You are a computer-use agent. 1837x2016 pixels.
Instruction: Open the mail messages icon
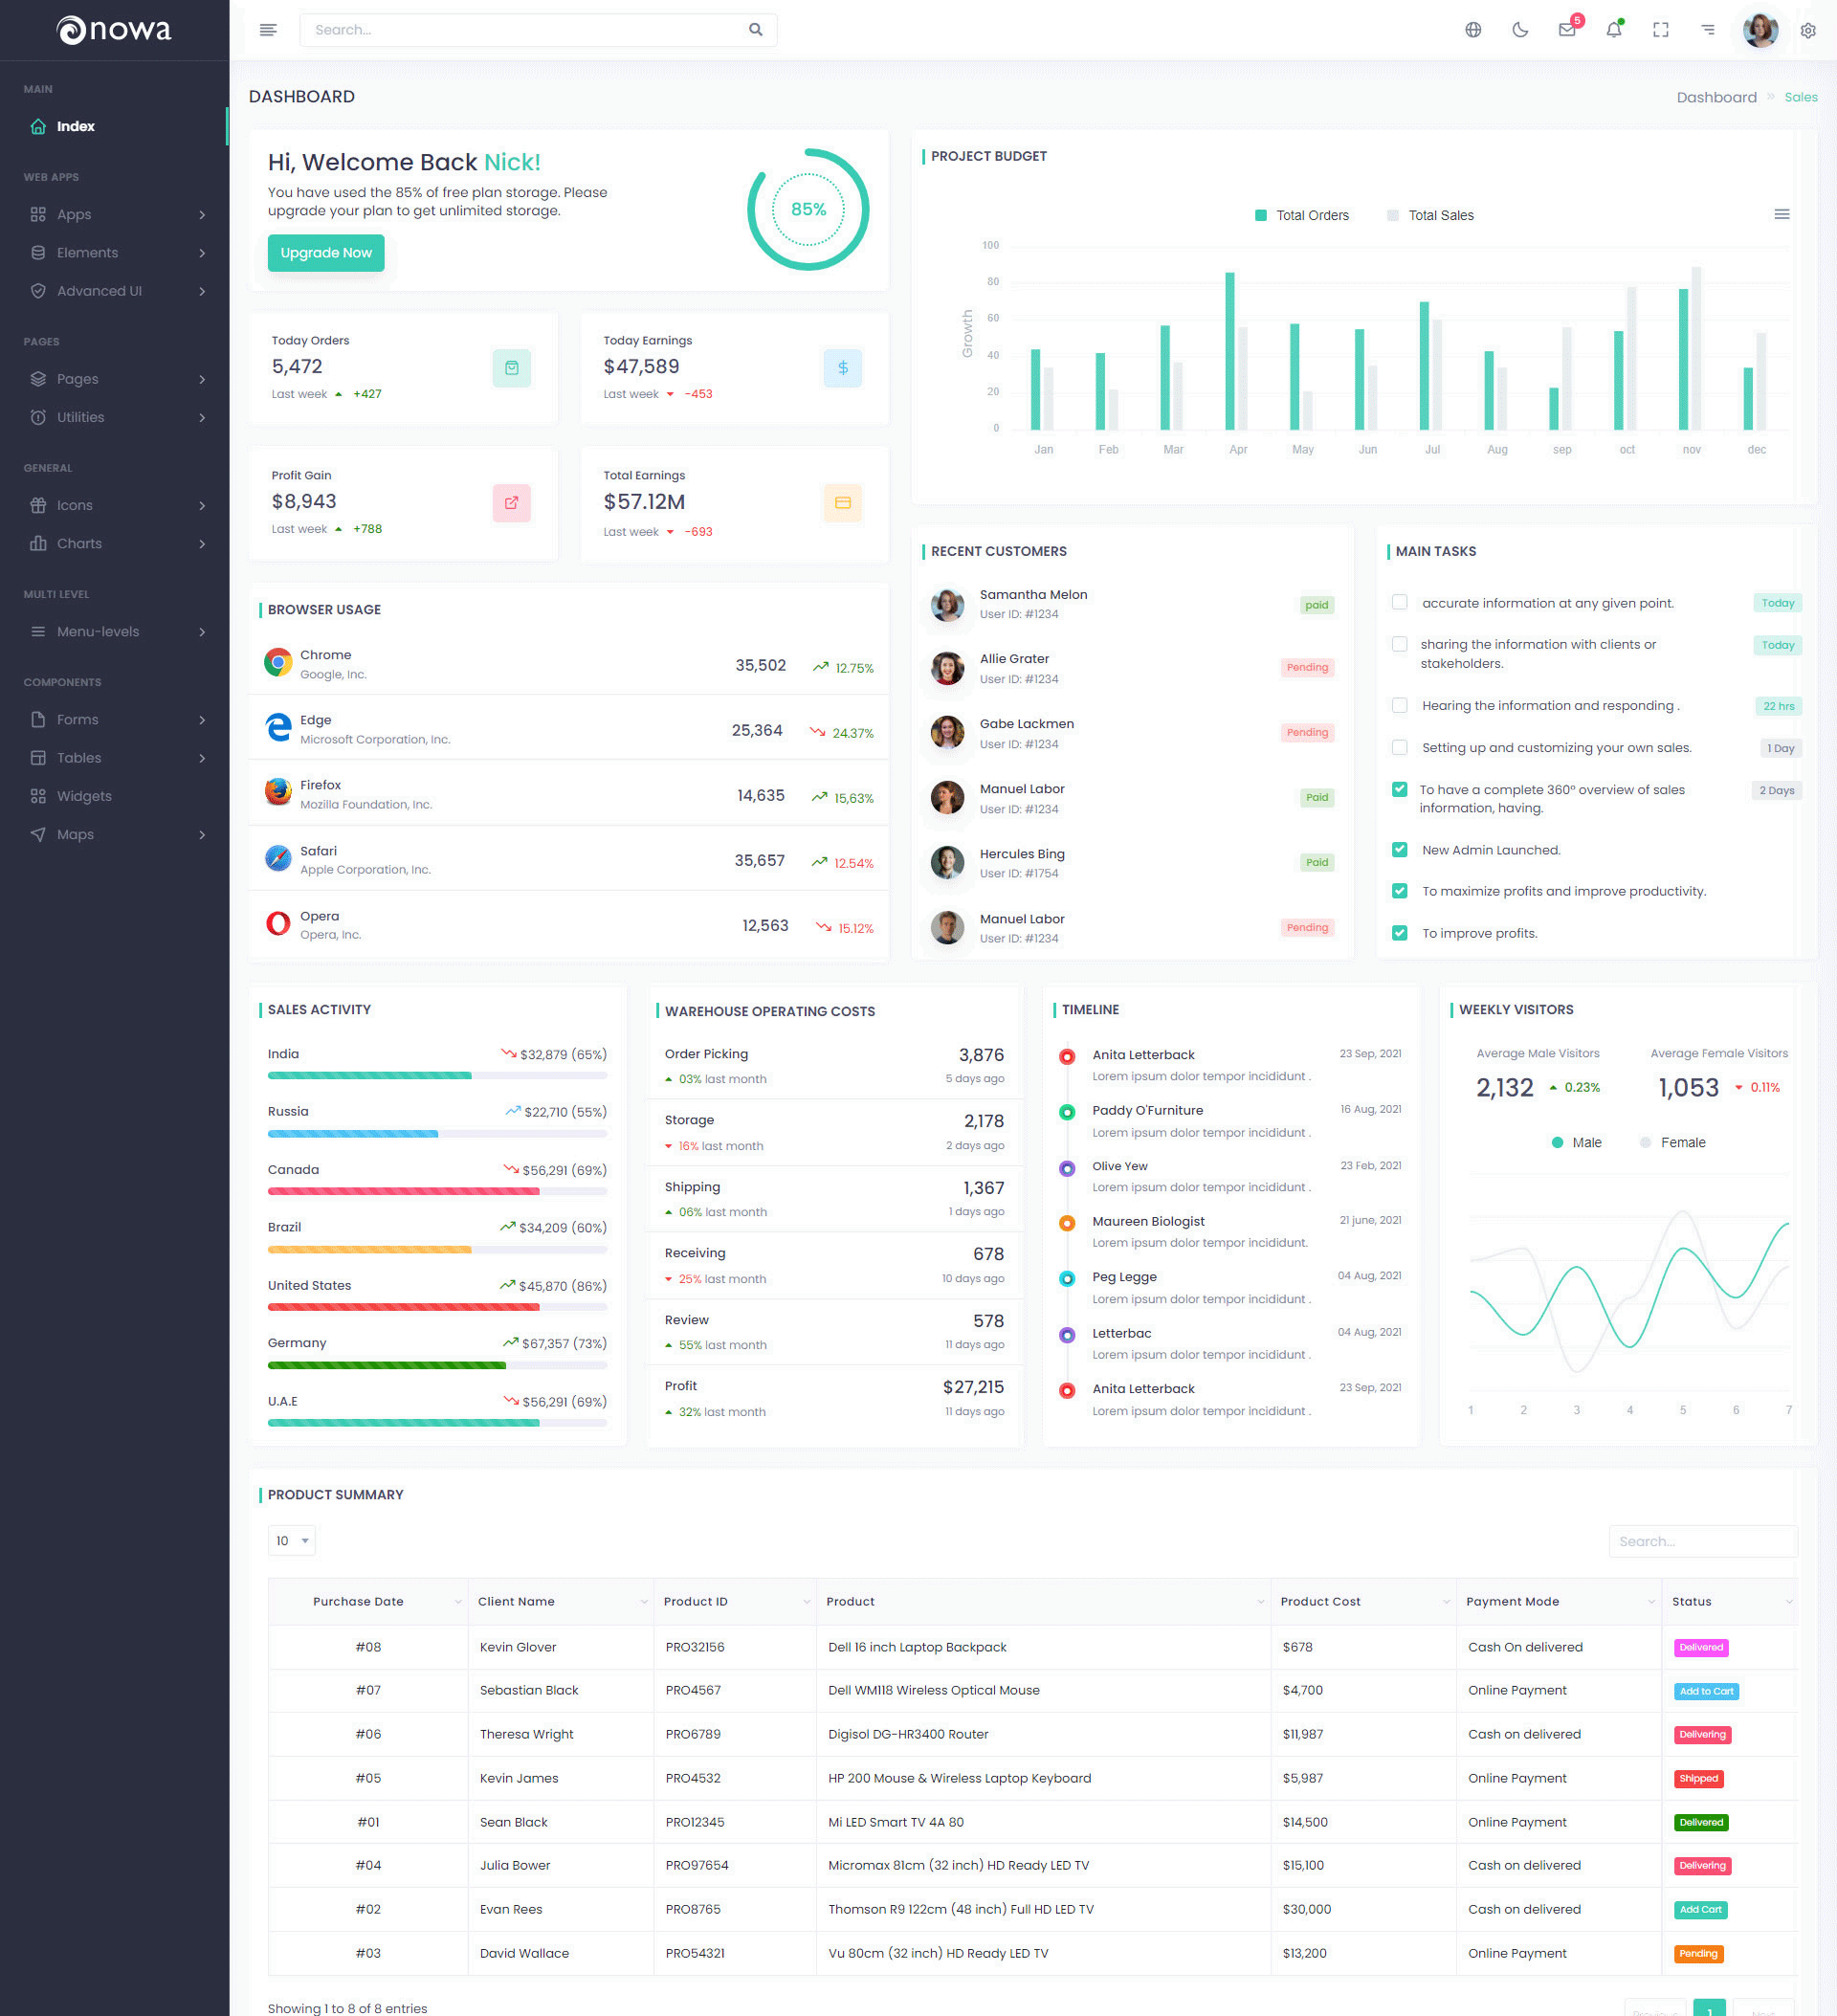pos(1566,30)
